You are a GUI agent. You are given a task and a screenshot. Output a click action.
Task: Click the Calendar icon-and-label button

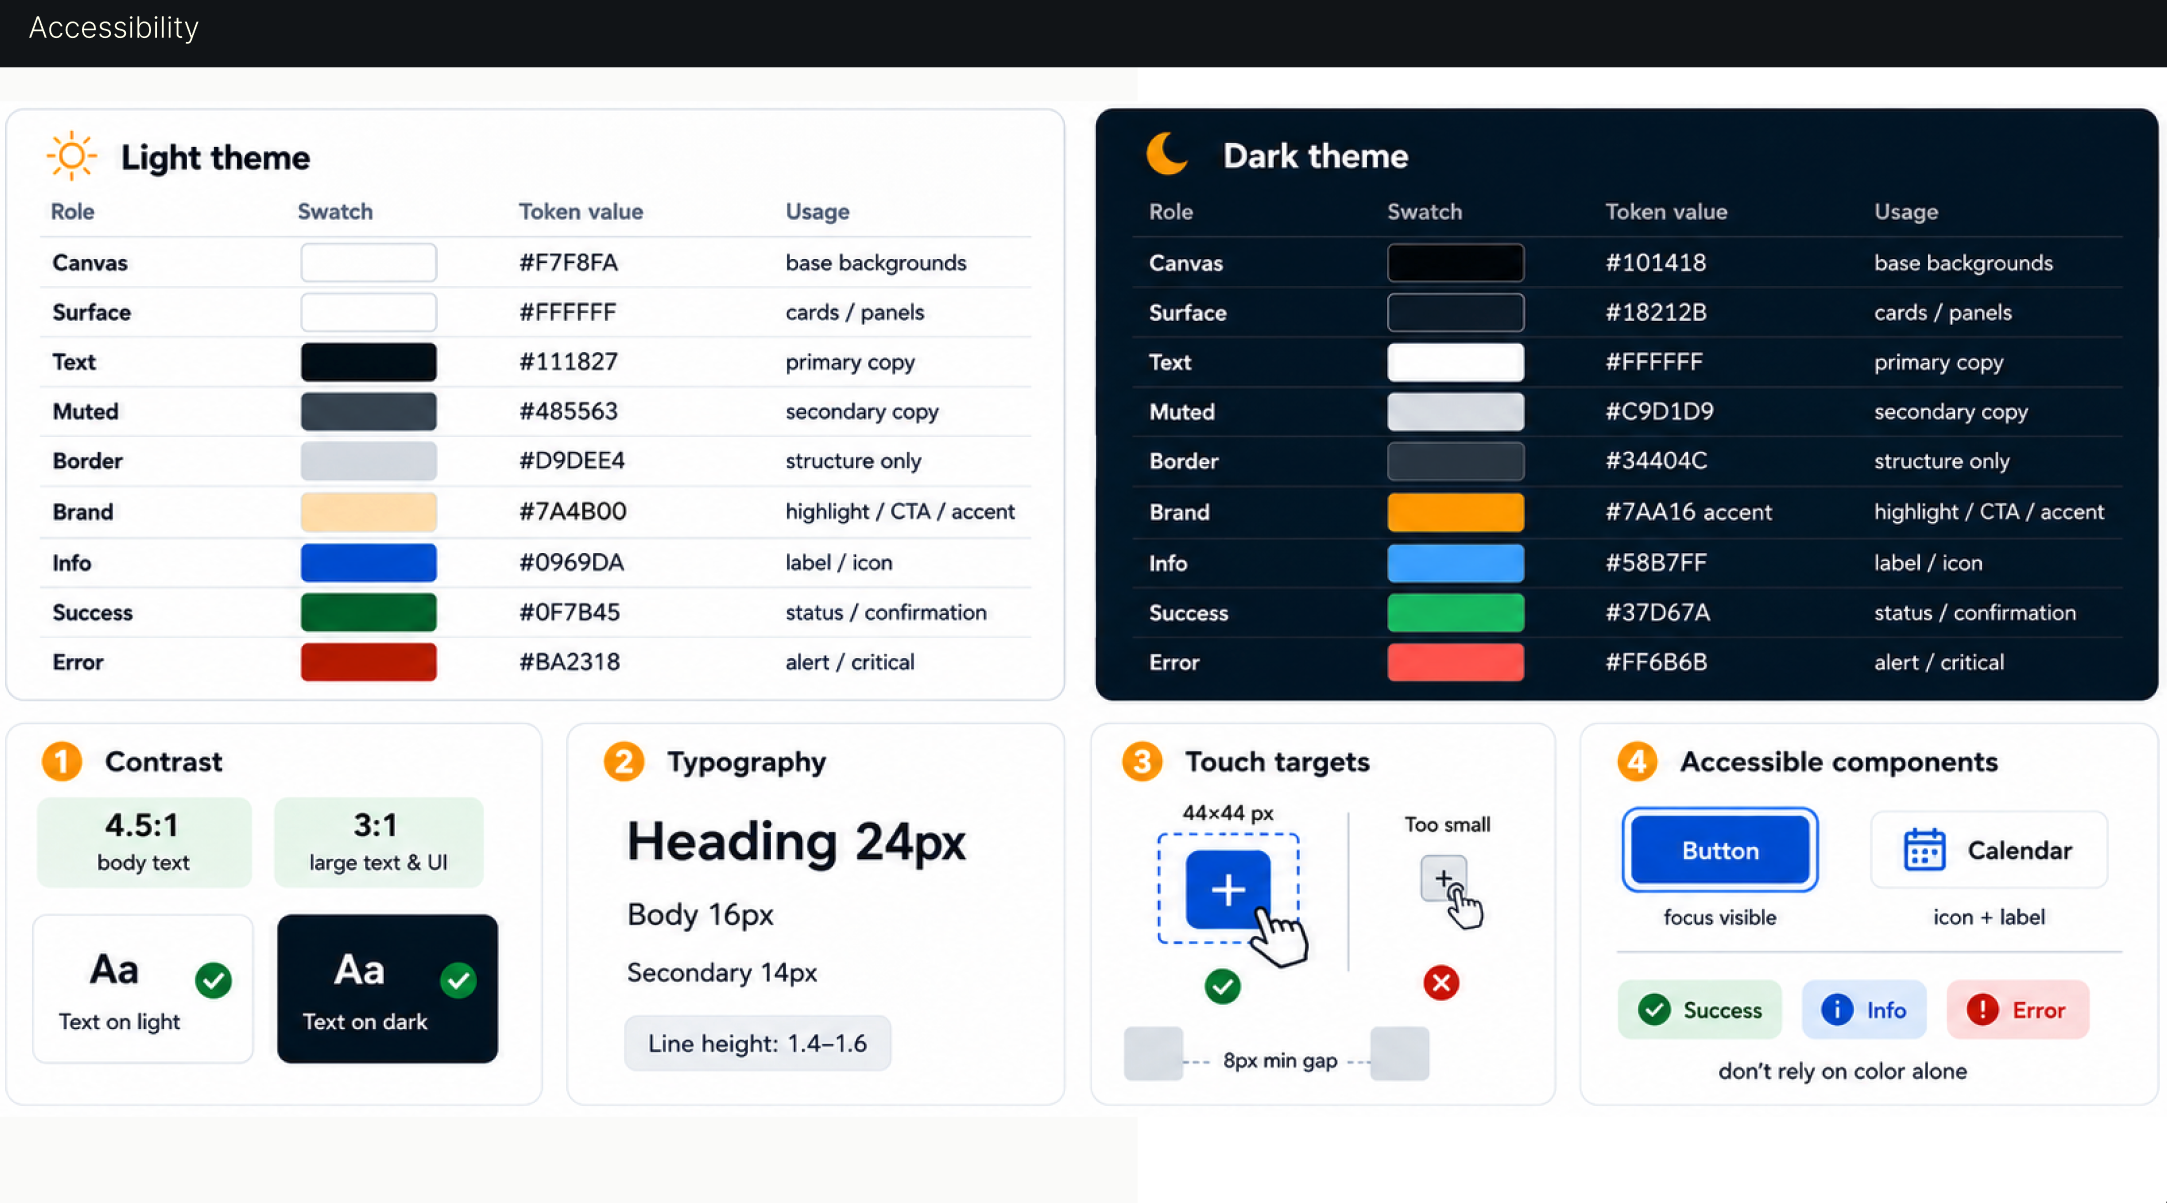(1989, 850)
